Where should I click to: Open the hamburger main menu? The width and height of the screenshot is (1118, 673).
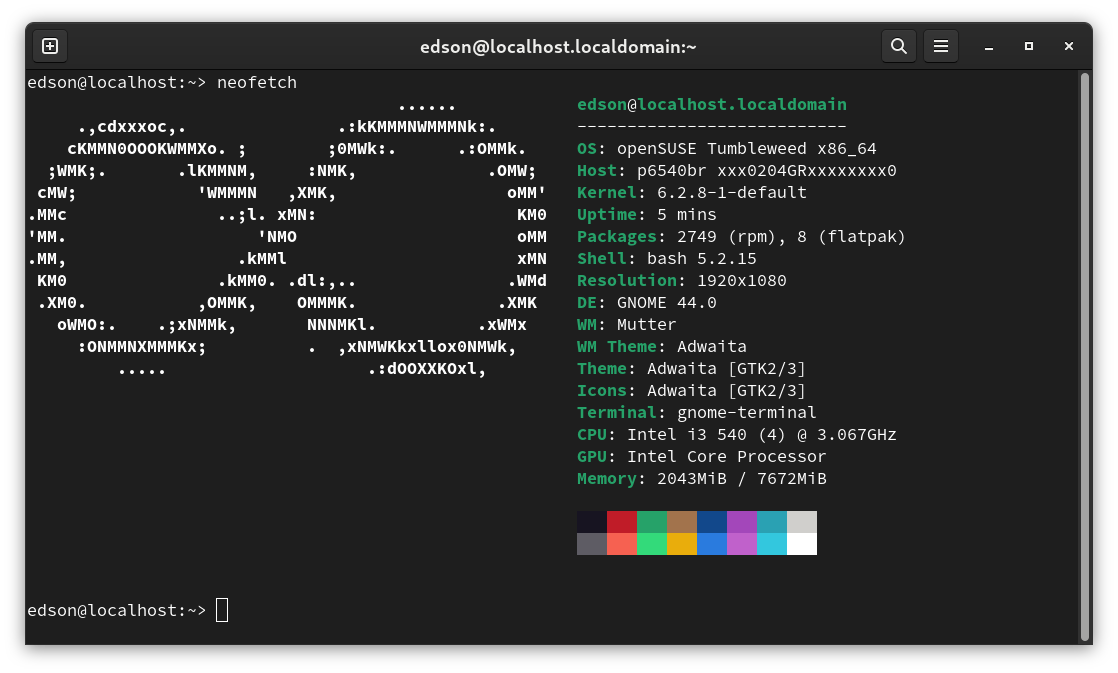tap(940, 46)
